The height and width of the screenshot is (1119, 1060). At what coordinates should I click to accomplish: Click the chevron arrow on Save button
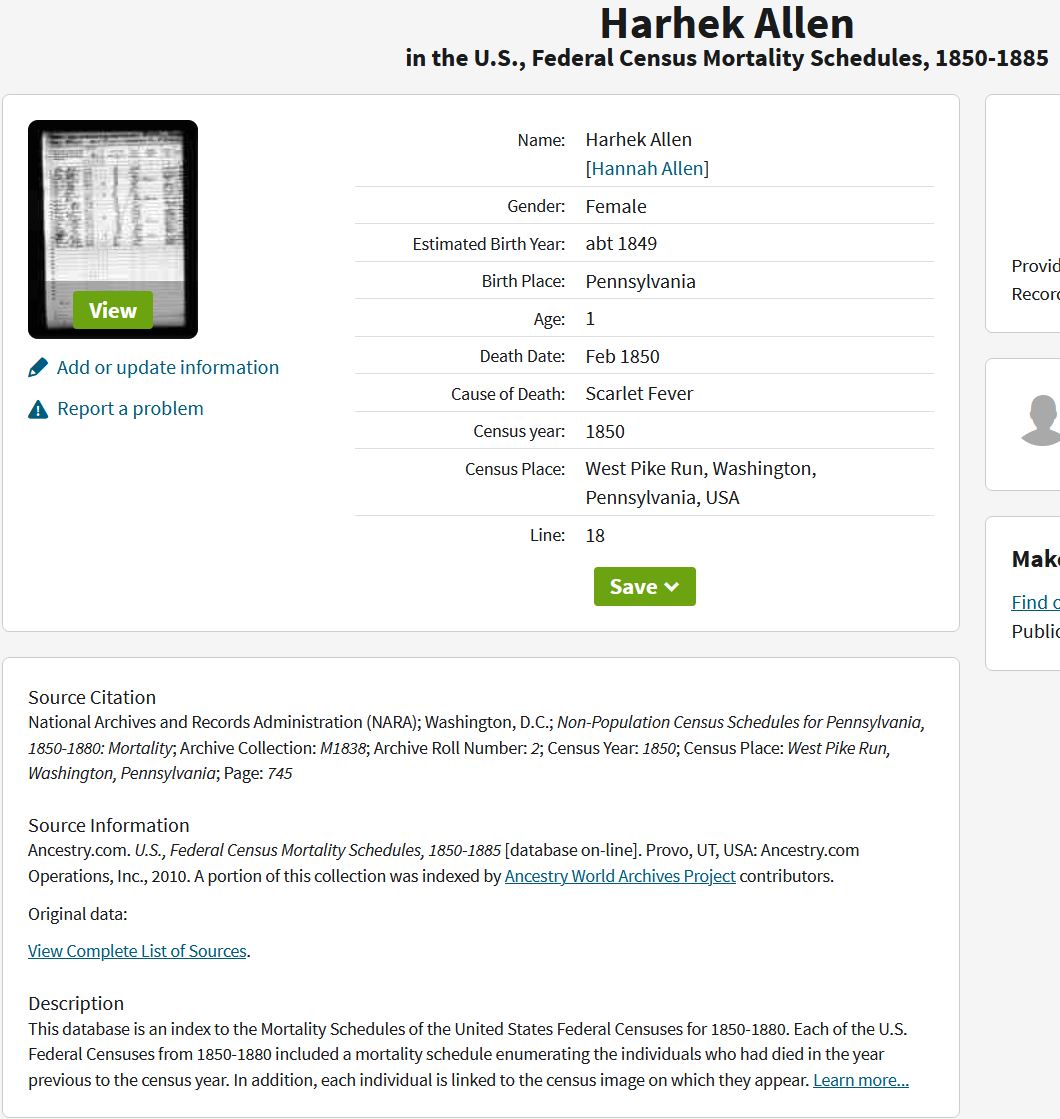[672, 587]
